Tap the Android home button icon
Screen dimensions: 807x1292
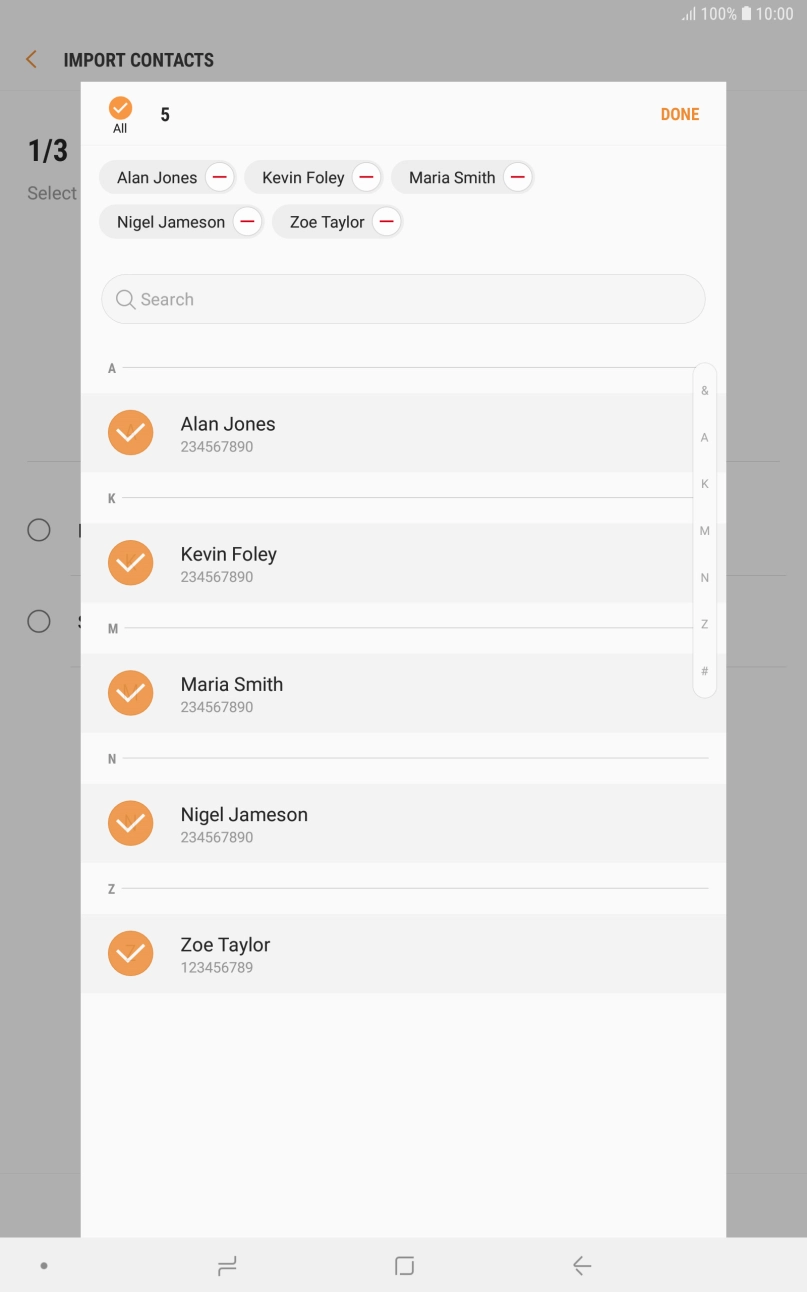click(x=404, y=1266)
